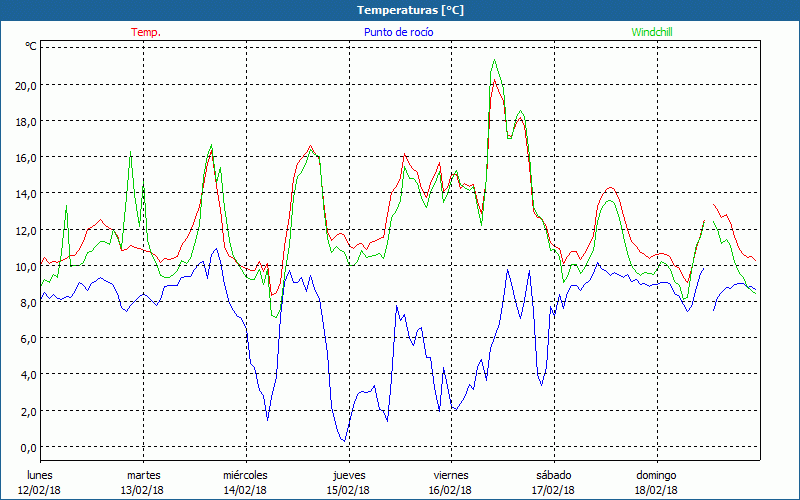Click the Temperaturas [°C] title bar
The height and width of the screenshot is (500, 800).
pyautogui.click(x=400, y=10)
